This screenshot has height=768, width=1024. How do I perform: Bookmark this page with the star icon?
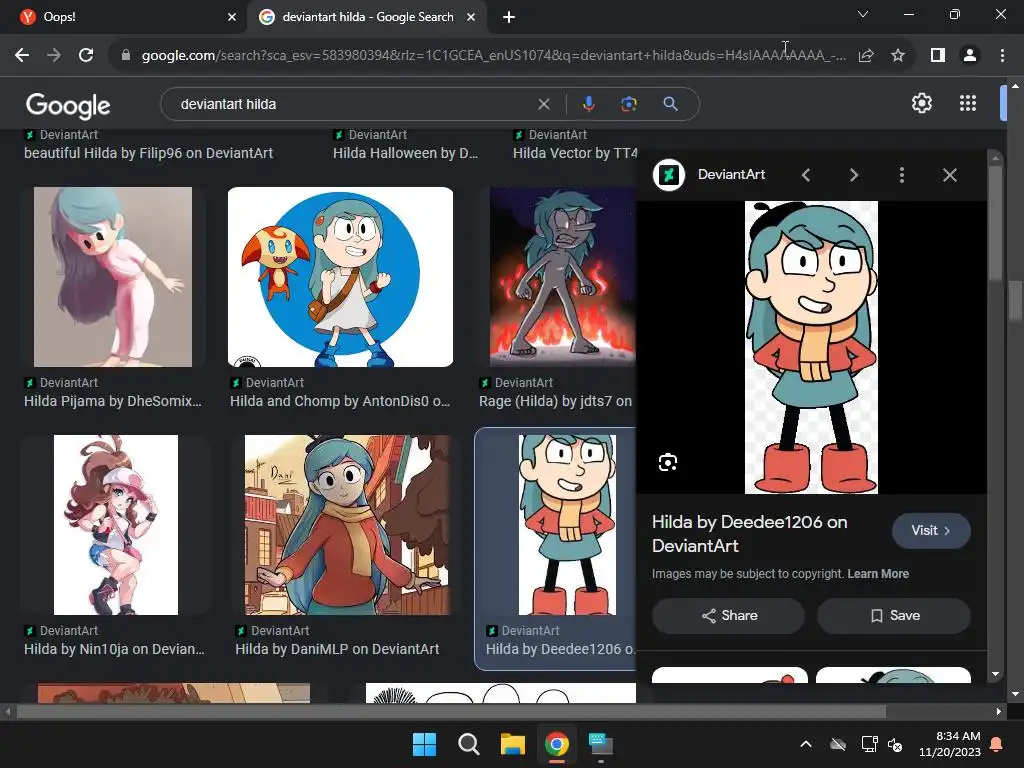[898, 56]
